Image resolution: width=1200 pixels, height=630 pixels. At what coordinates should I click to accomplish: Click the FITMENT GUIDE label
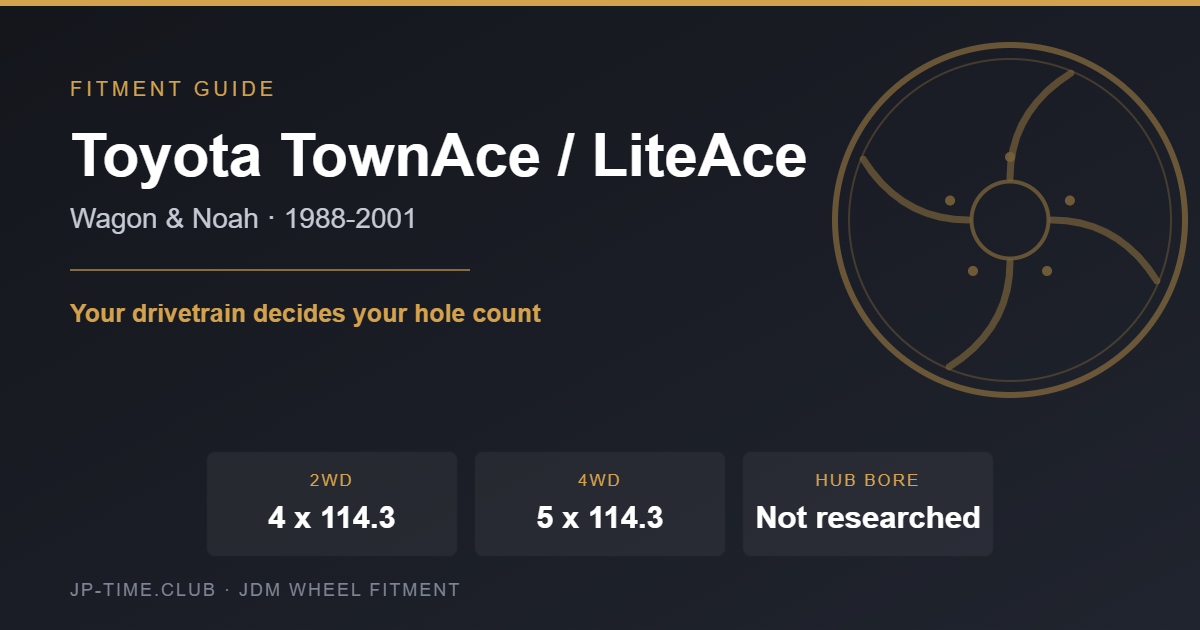172,89
